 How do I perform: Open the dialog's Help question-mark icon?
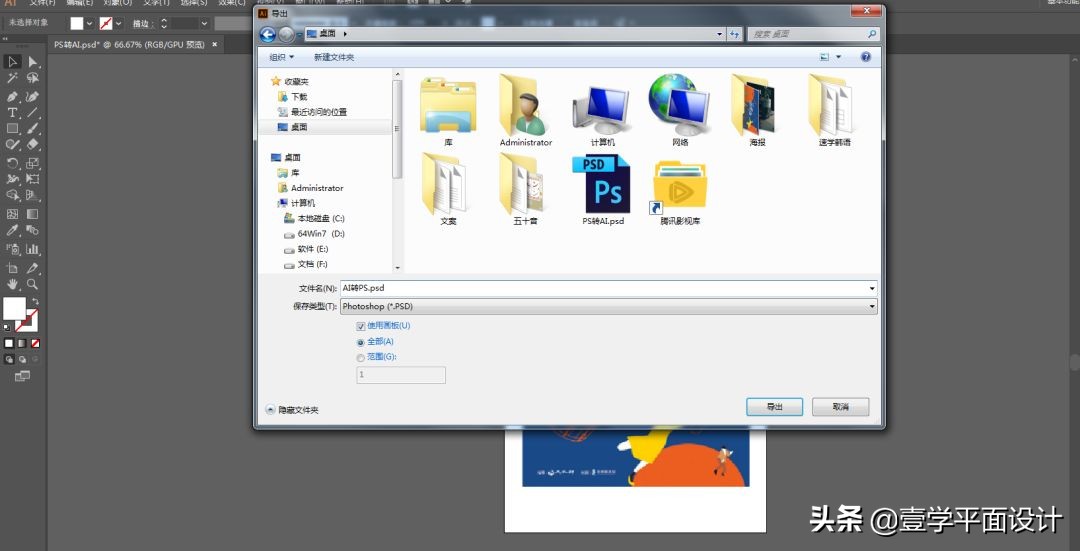pos(866,57)
